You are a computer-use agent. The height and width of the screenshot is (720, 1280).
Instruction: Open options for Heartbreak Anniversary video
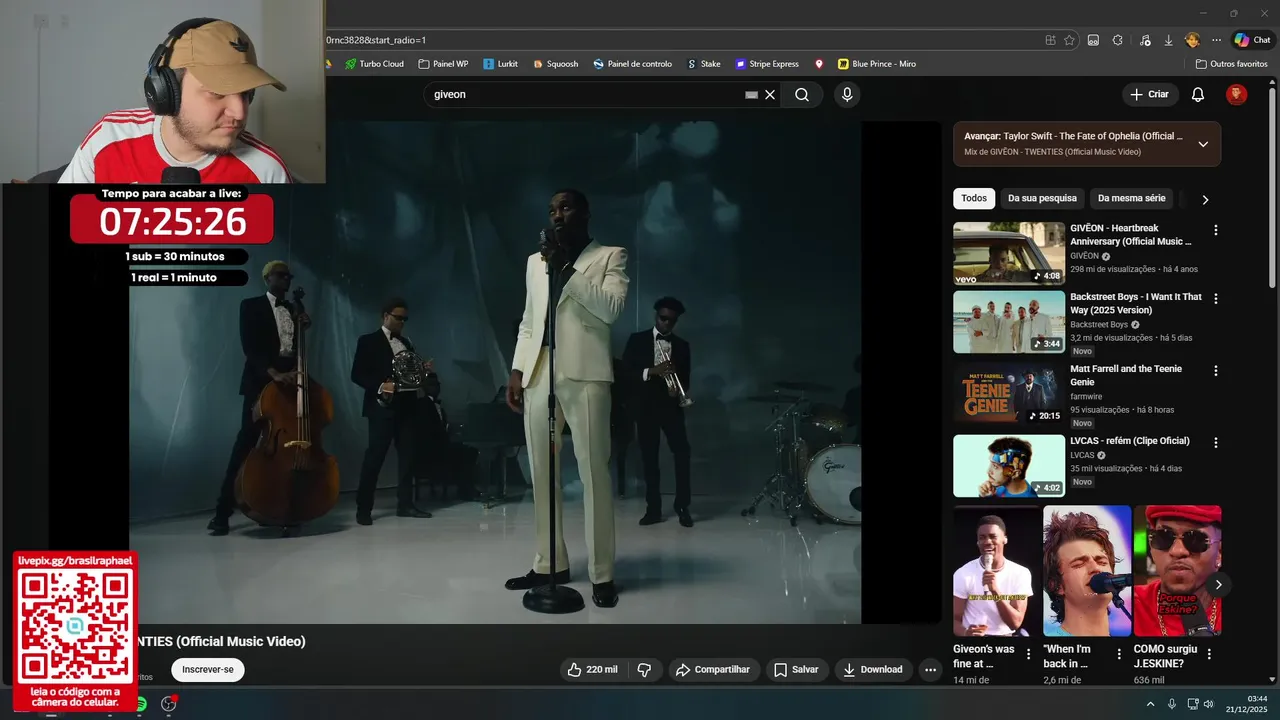(x=1216, y=230)
